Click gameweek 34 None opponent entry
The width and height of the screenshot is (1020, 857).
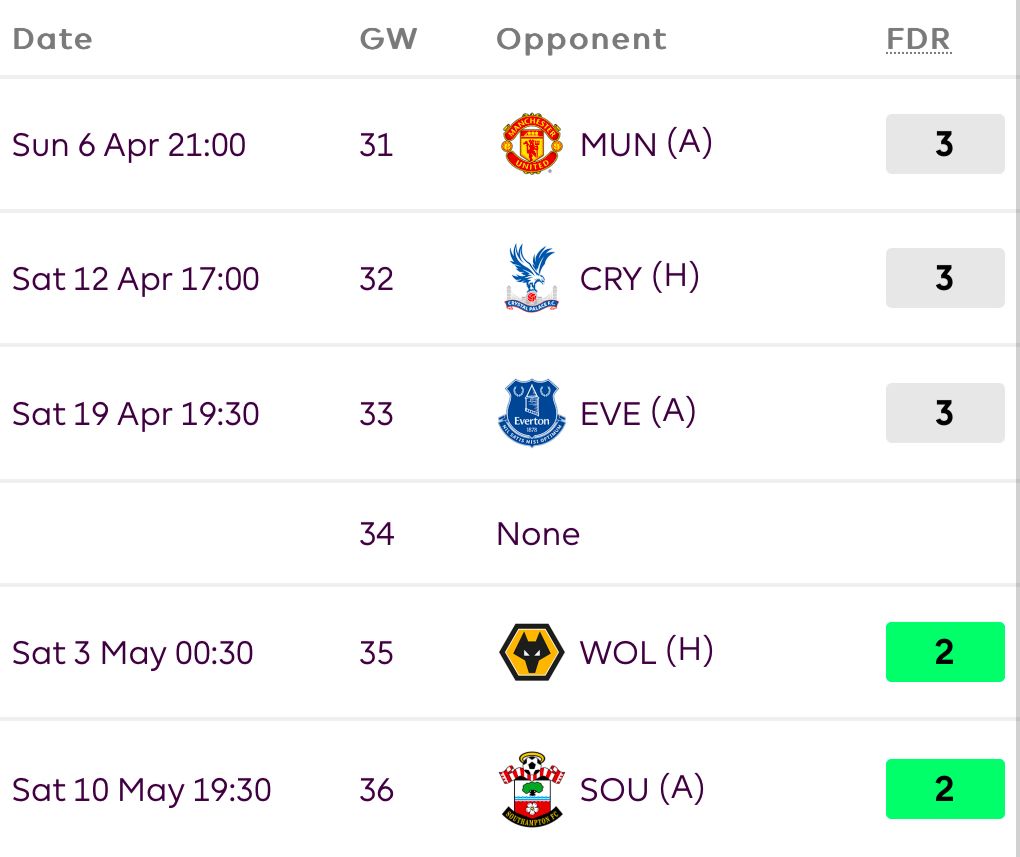537,534
